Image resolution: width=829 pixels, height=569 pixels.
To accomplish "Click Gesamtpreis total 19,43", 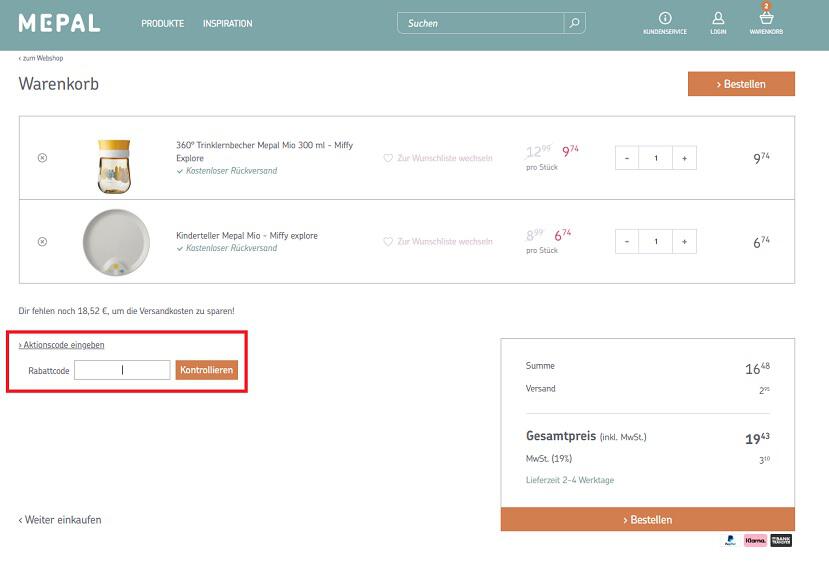I will [757, 438].
